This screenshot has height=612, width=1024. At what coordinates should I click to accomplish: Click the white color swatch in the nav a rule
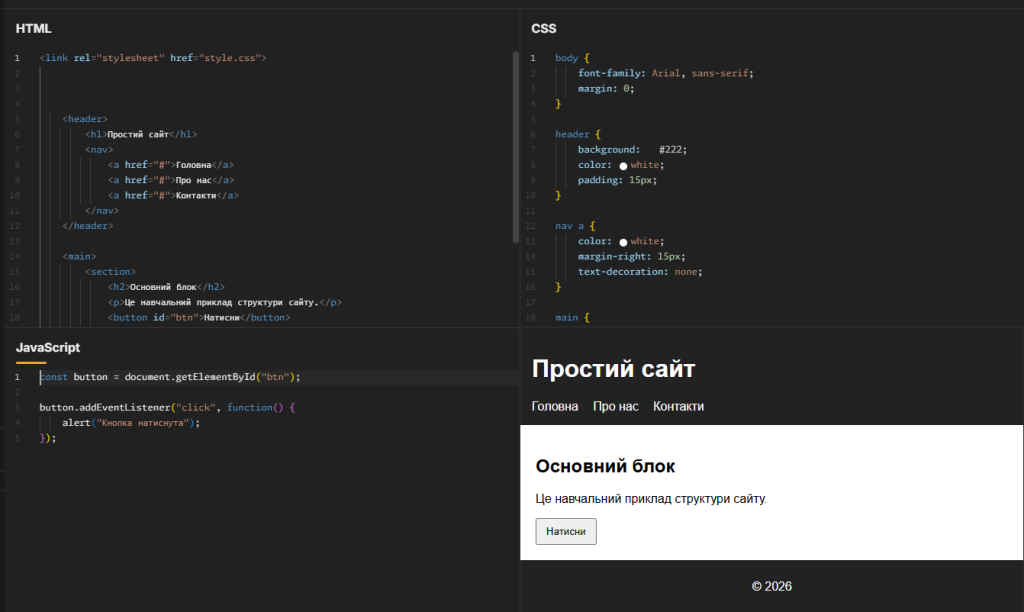pos(623,241)
